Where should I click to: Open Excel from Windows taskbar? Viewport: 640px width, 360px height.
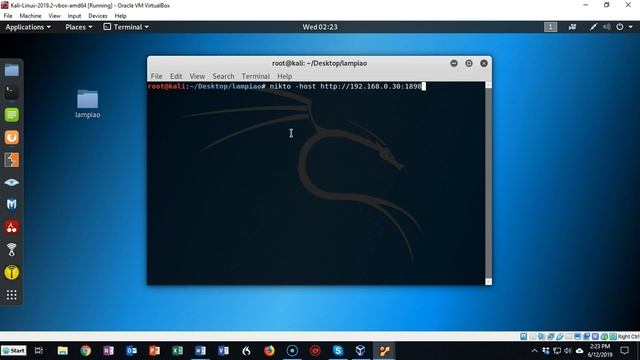[x=178, y=351]
